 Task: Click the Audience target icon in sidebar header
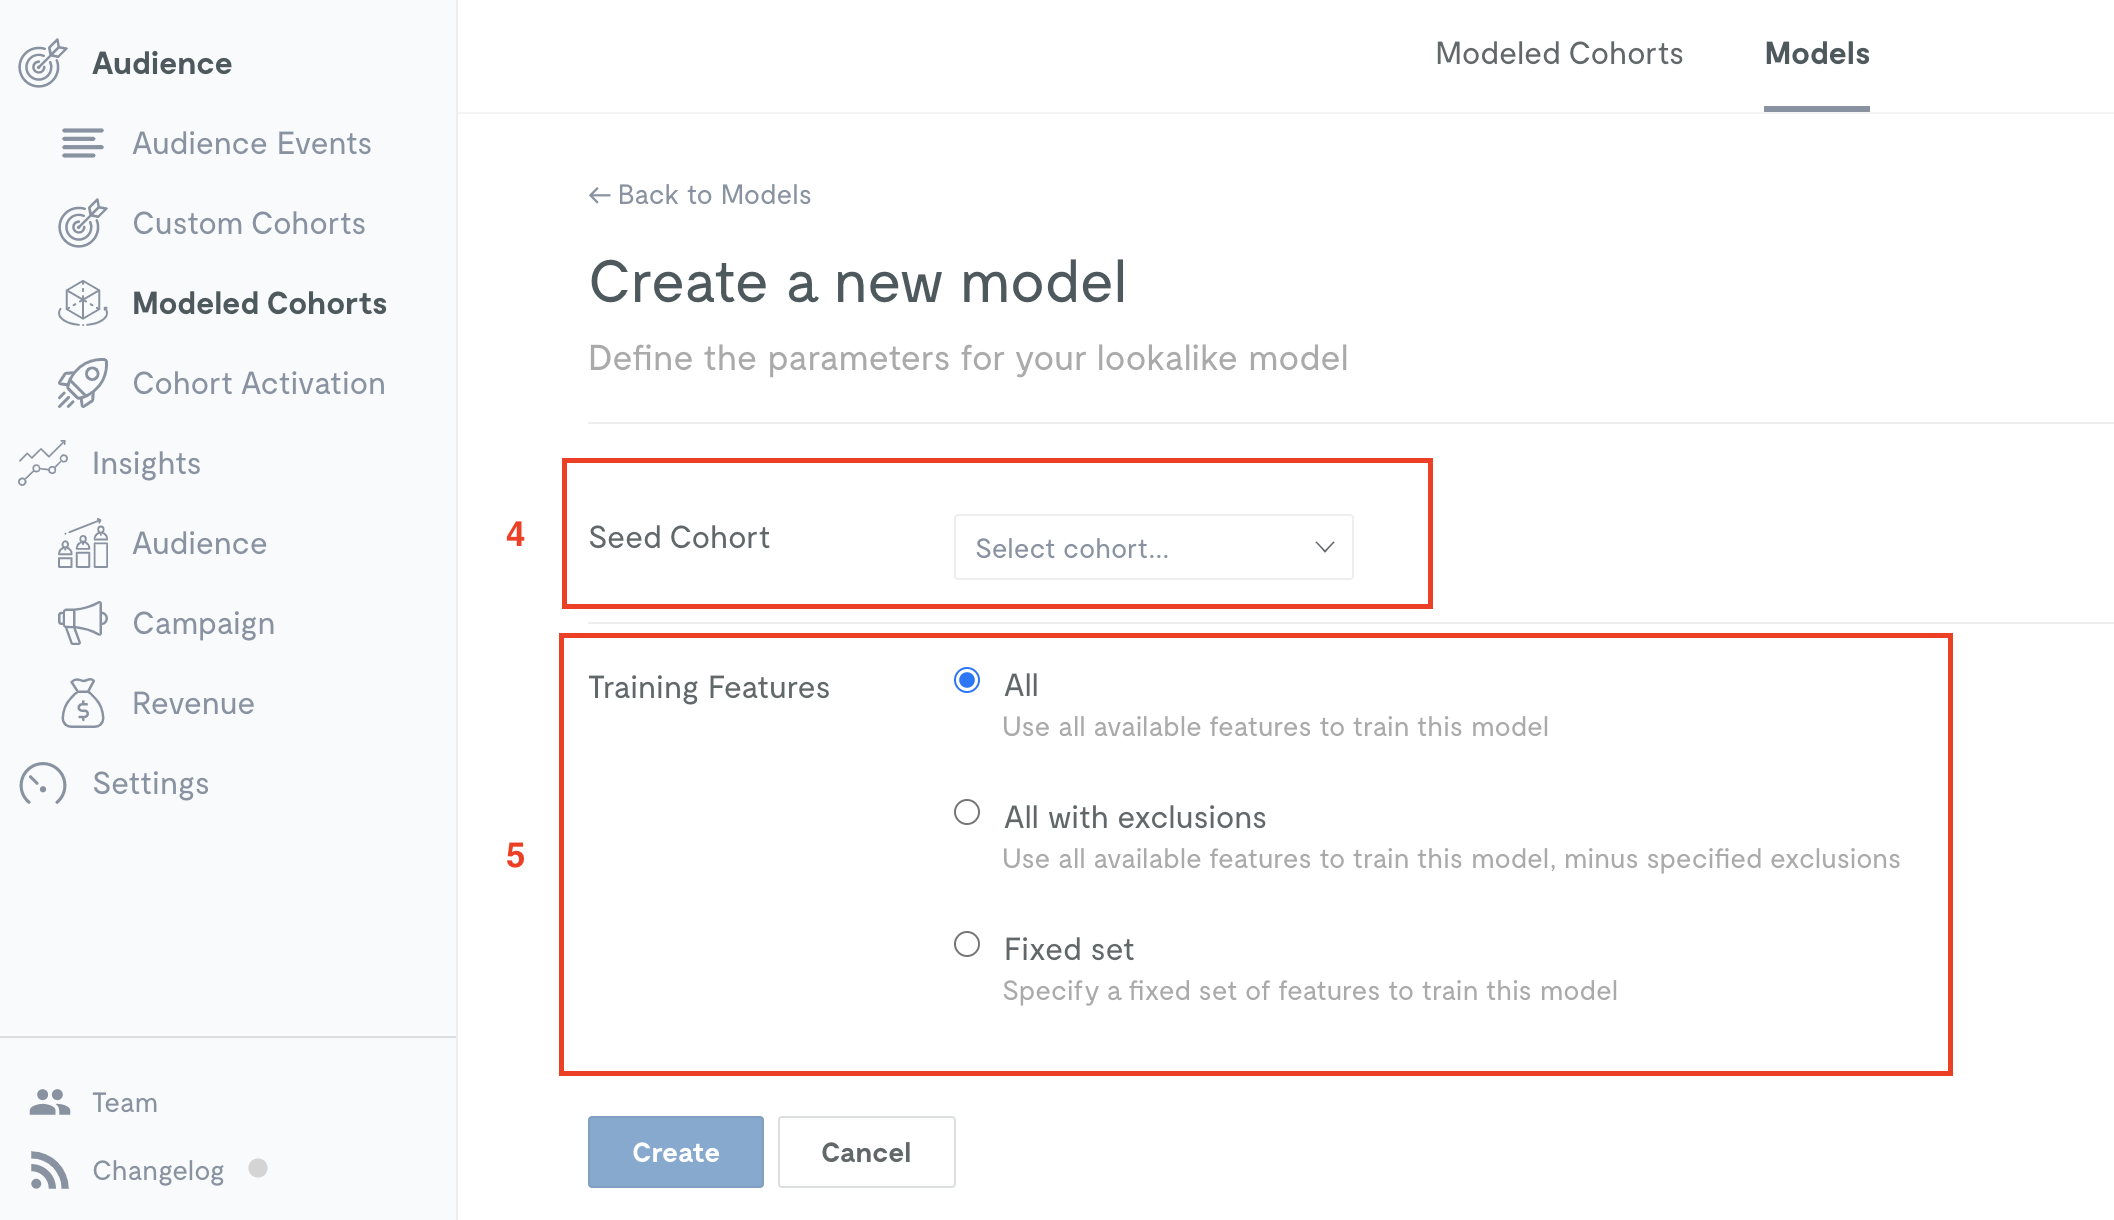(x=42, y=64)
